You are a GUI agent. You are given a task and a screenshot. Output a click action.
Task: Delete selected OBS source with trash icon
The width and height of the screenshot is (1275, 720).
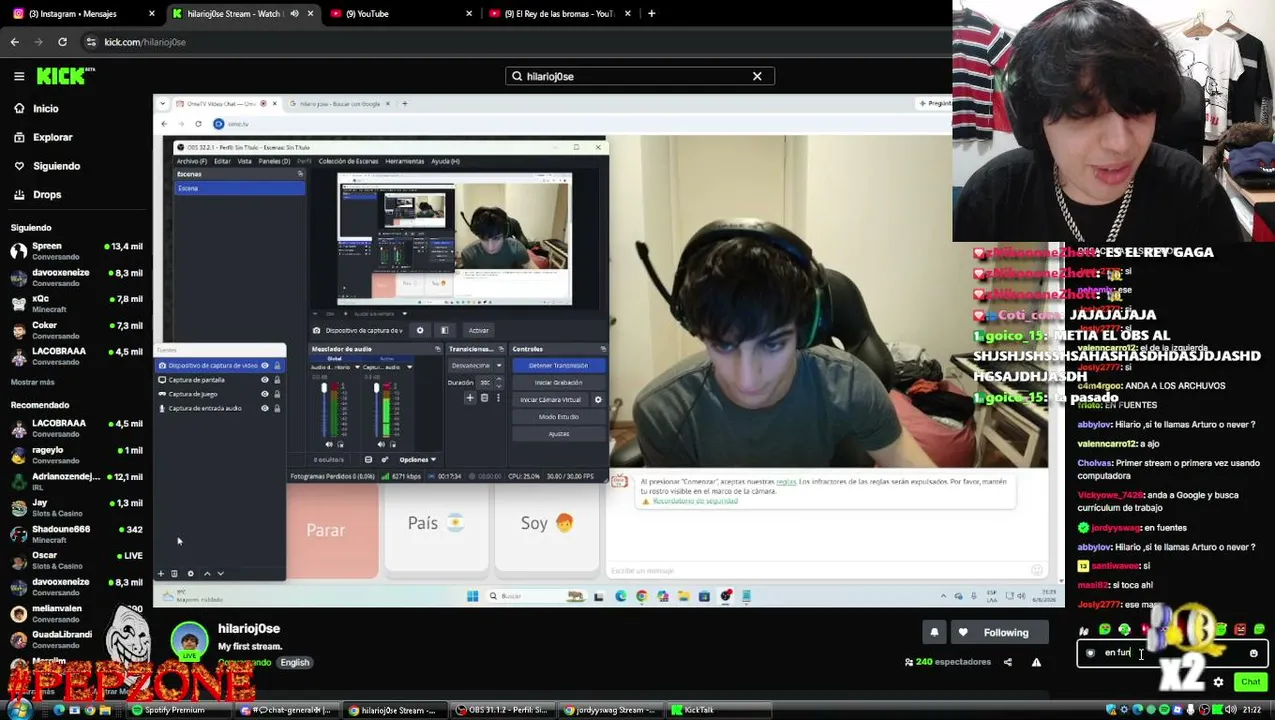pos(174,574)
